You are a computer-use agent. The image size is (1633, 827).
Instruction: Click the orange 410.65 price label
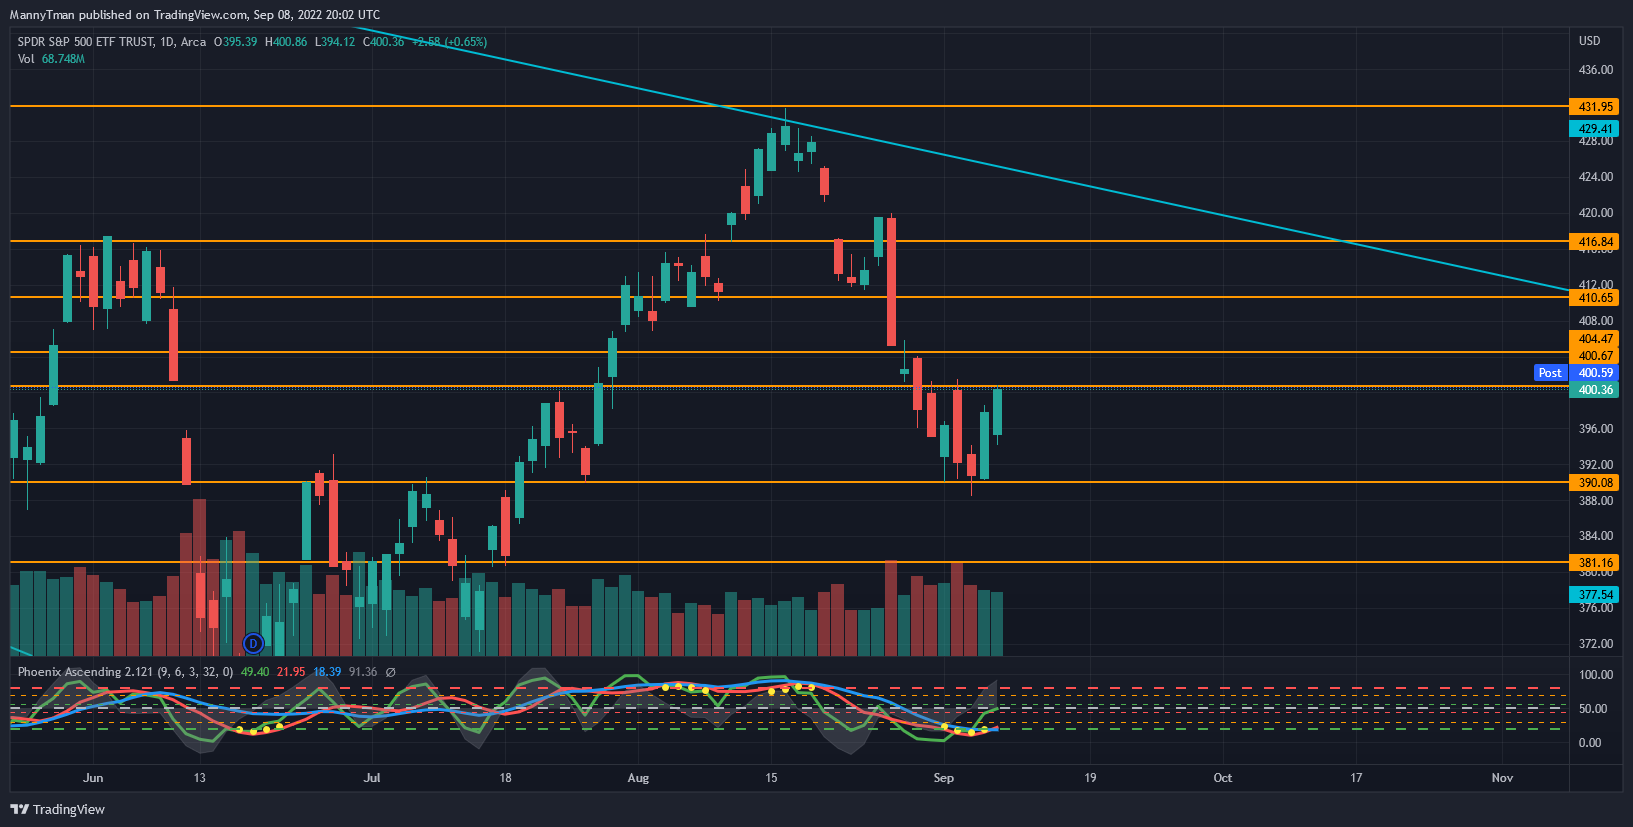tap(1595, 298)
